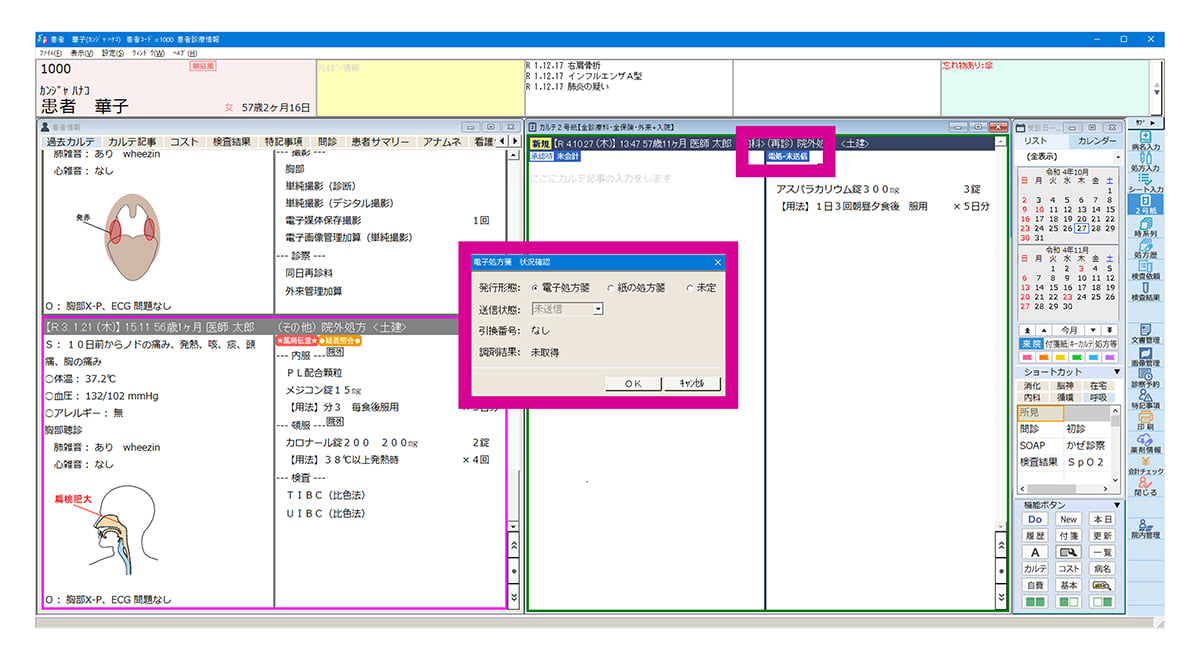This screenshot has height=660, width=1200.
Task: Choose the 紙の処方箋 radio option
Action: click(x=611, y=288)
